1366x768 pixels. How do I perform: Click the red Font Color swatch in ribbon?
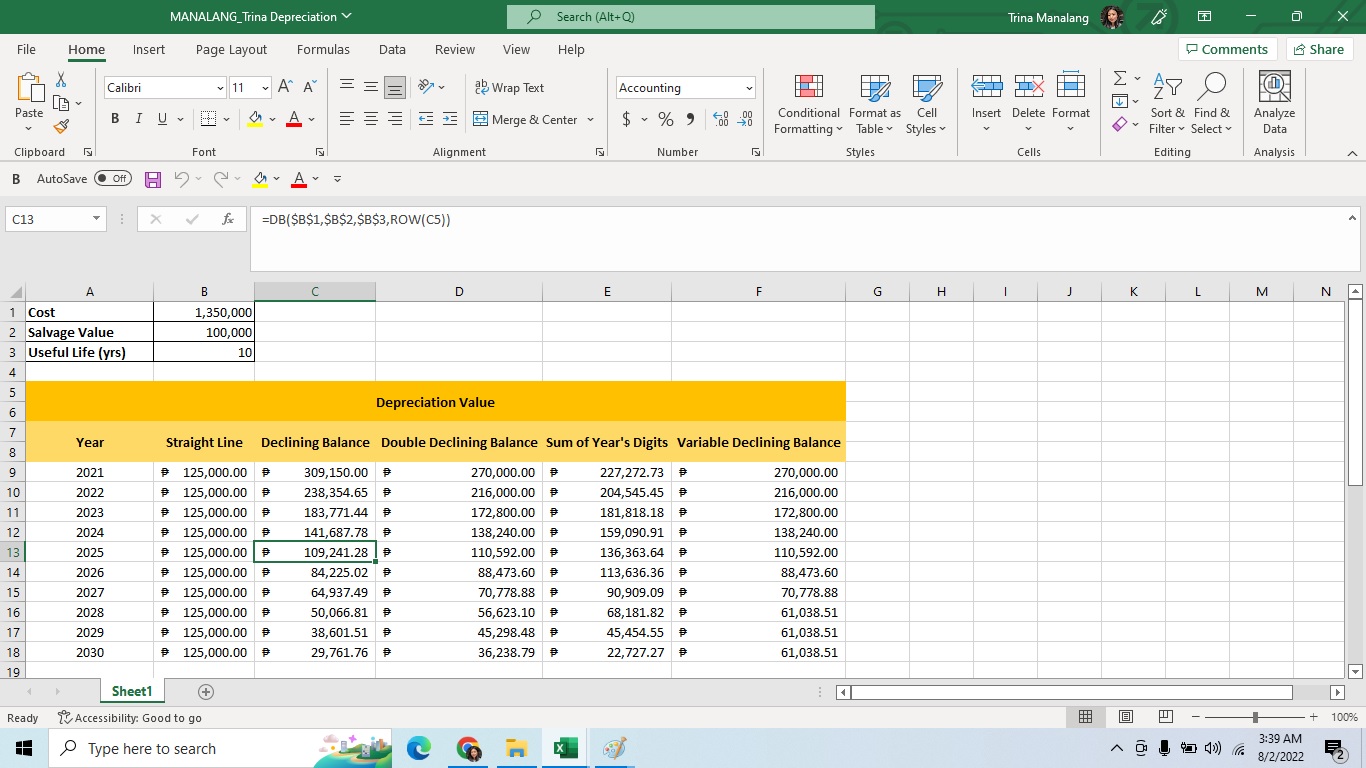(x=294, y=119)
